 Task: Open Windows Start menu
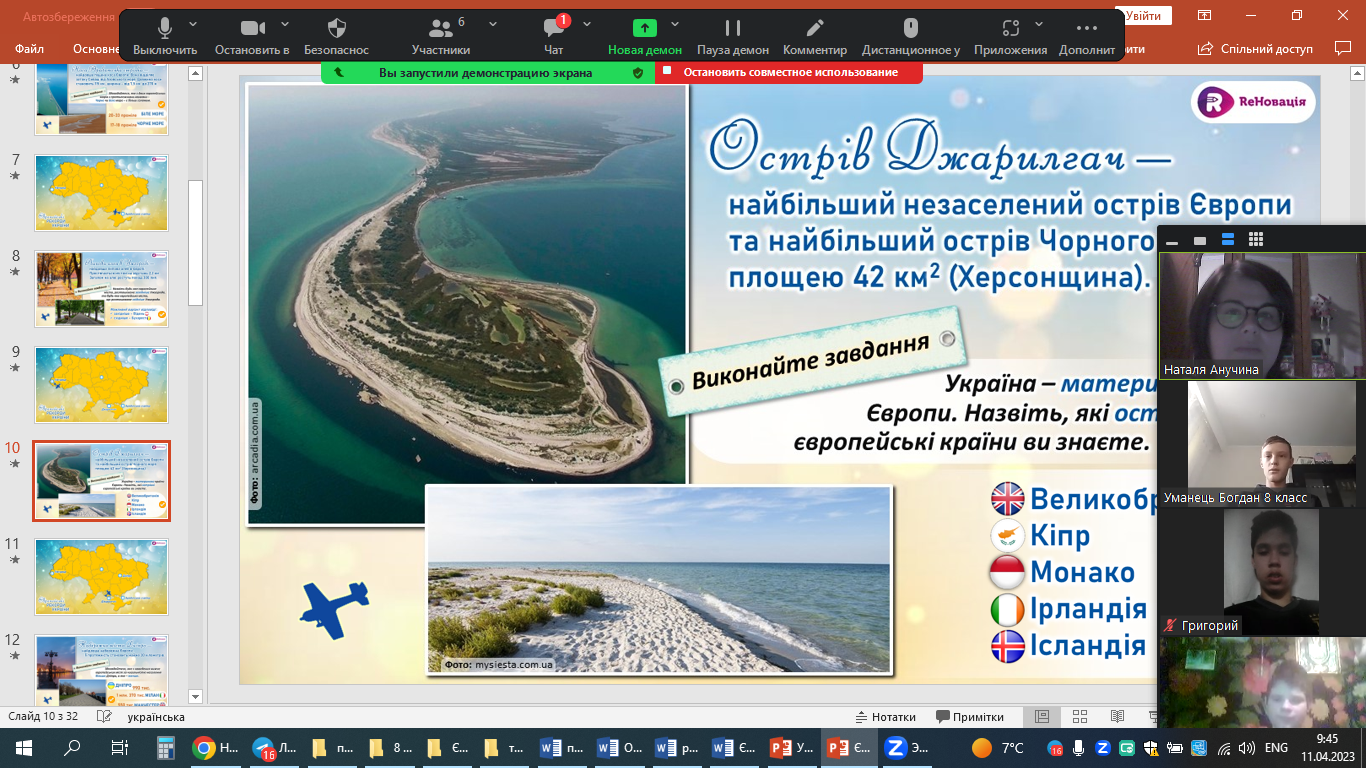click(23, 747)
